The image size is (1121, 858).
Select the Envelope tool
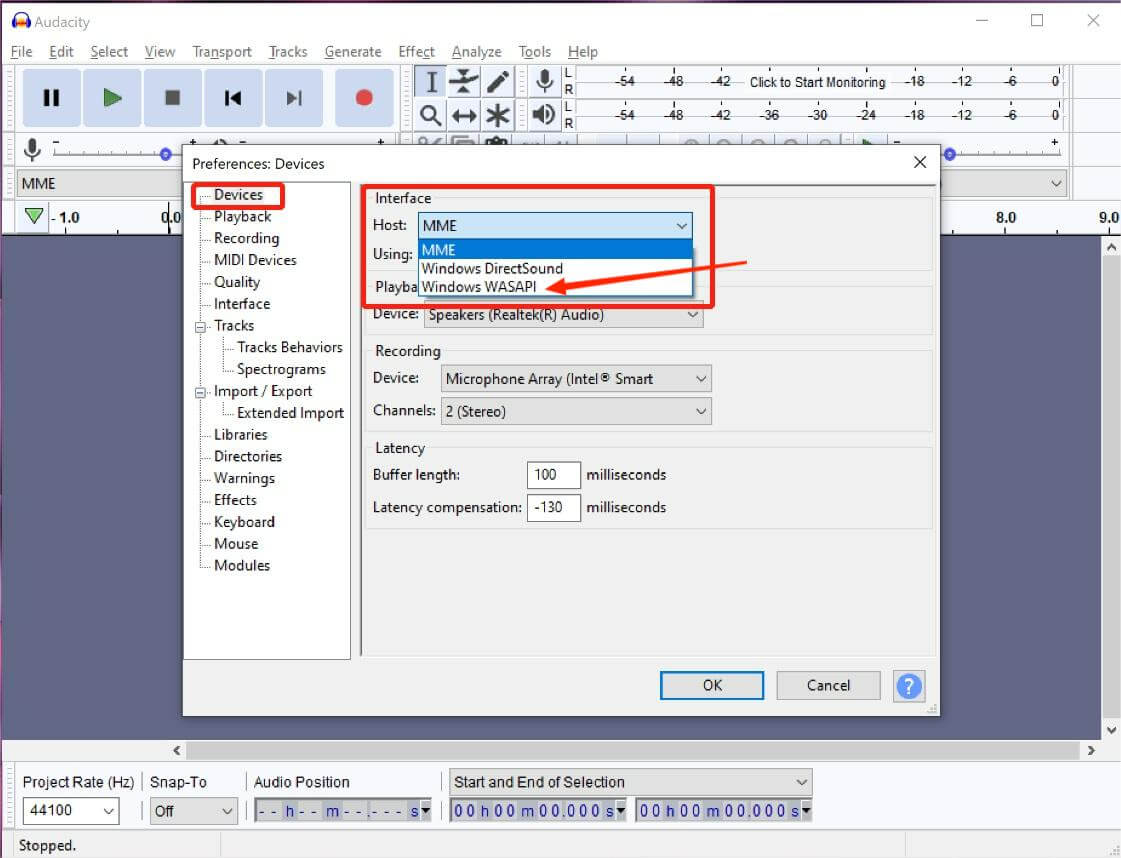(x=464, y=82)
